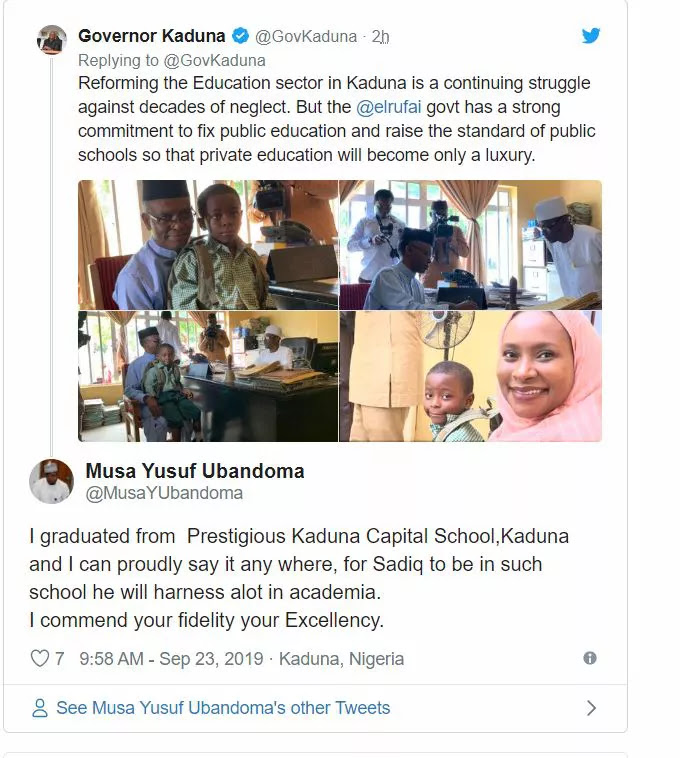The image size is (680, 758).
Task: Open Governor Kaduna's profile avatar
Action: (52, 40)
